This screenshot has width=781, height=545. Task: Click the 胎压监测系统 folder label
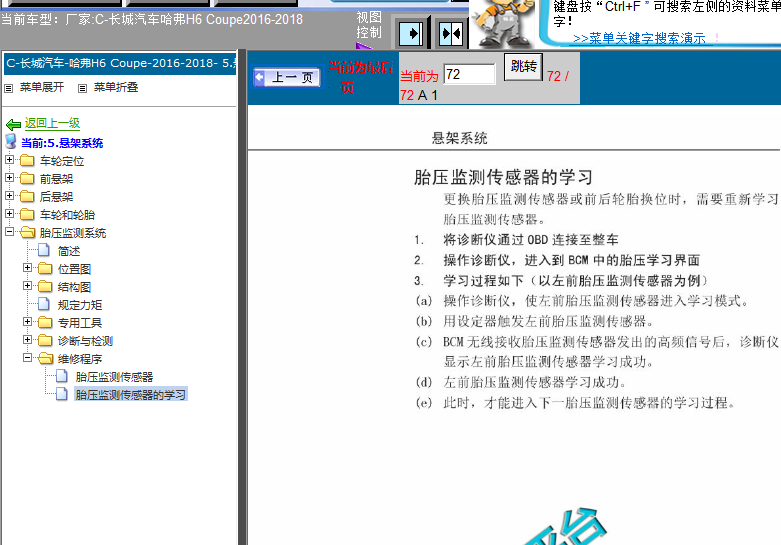(73, 233)
